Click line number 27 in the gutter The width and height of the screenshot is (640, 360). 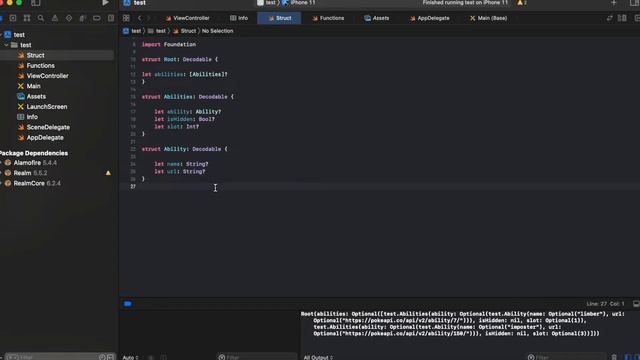click(x=133, y=187)
